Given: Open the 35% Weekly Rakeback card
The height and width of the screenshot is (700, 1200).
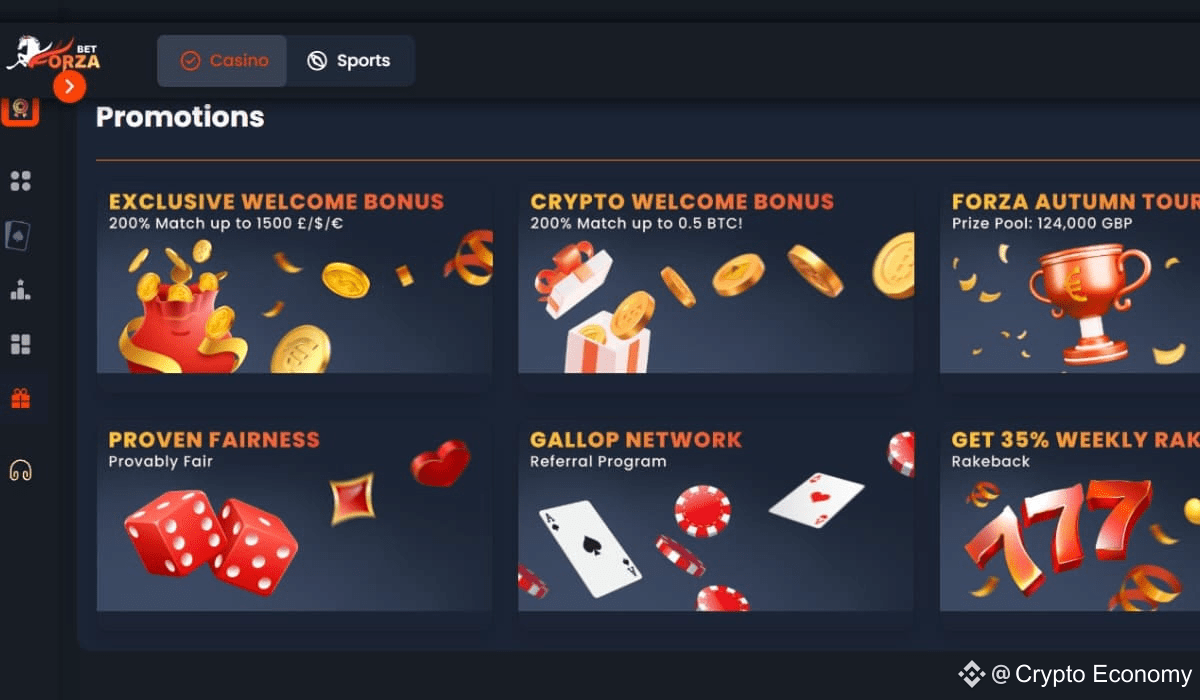Looking at the screenshot, I should [1070, 517].
